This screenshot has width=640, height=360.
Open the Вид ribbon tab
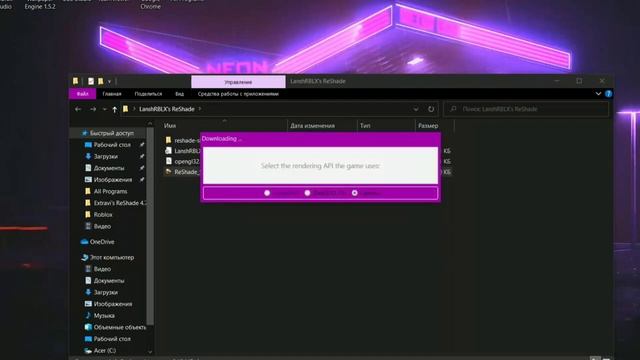[x=180, y=94]
